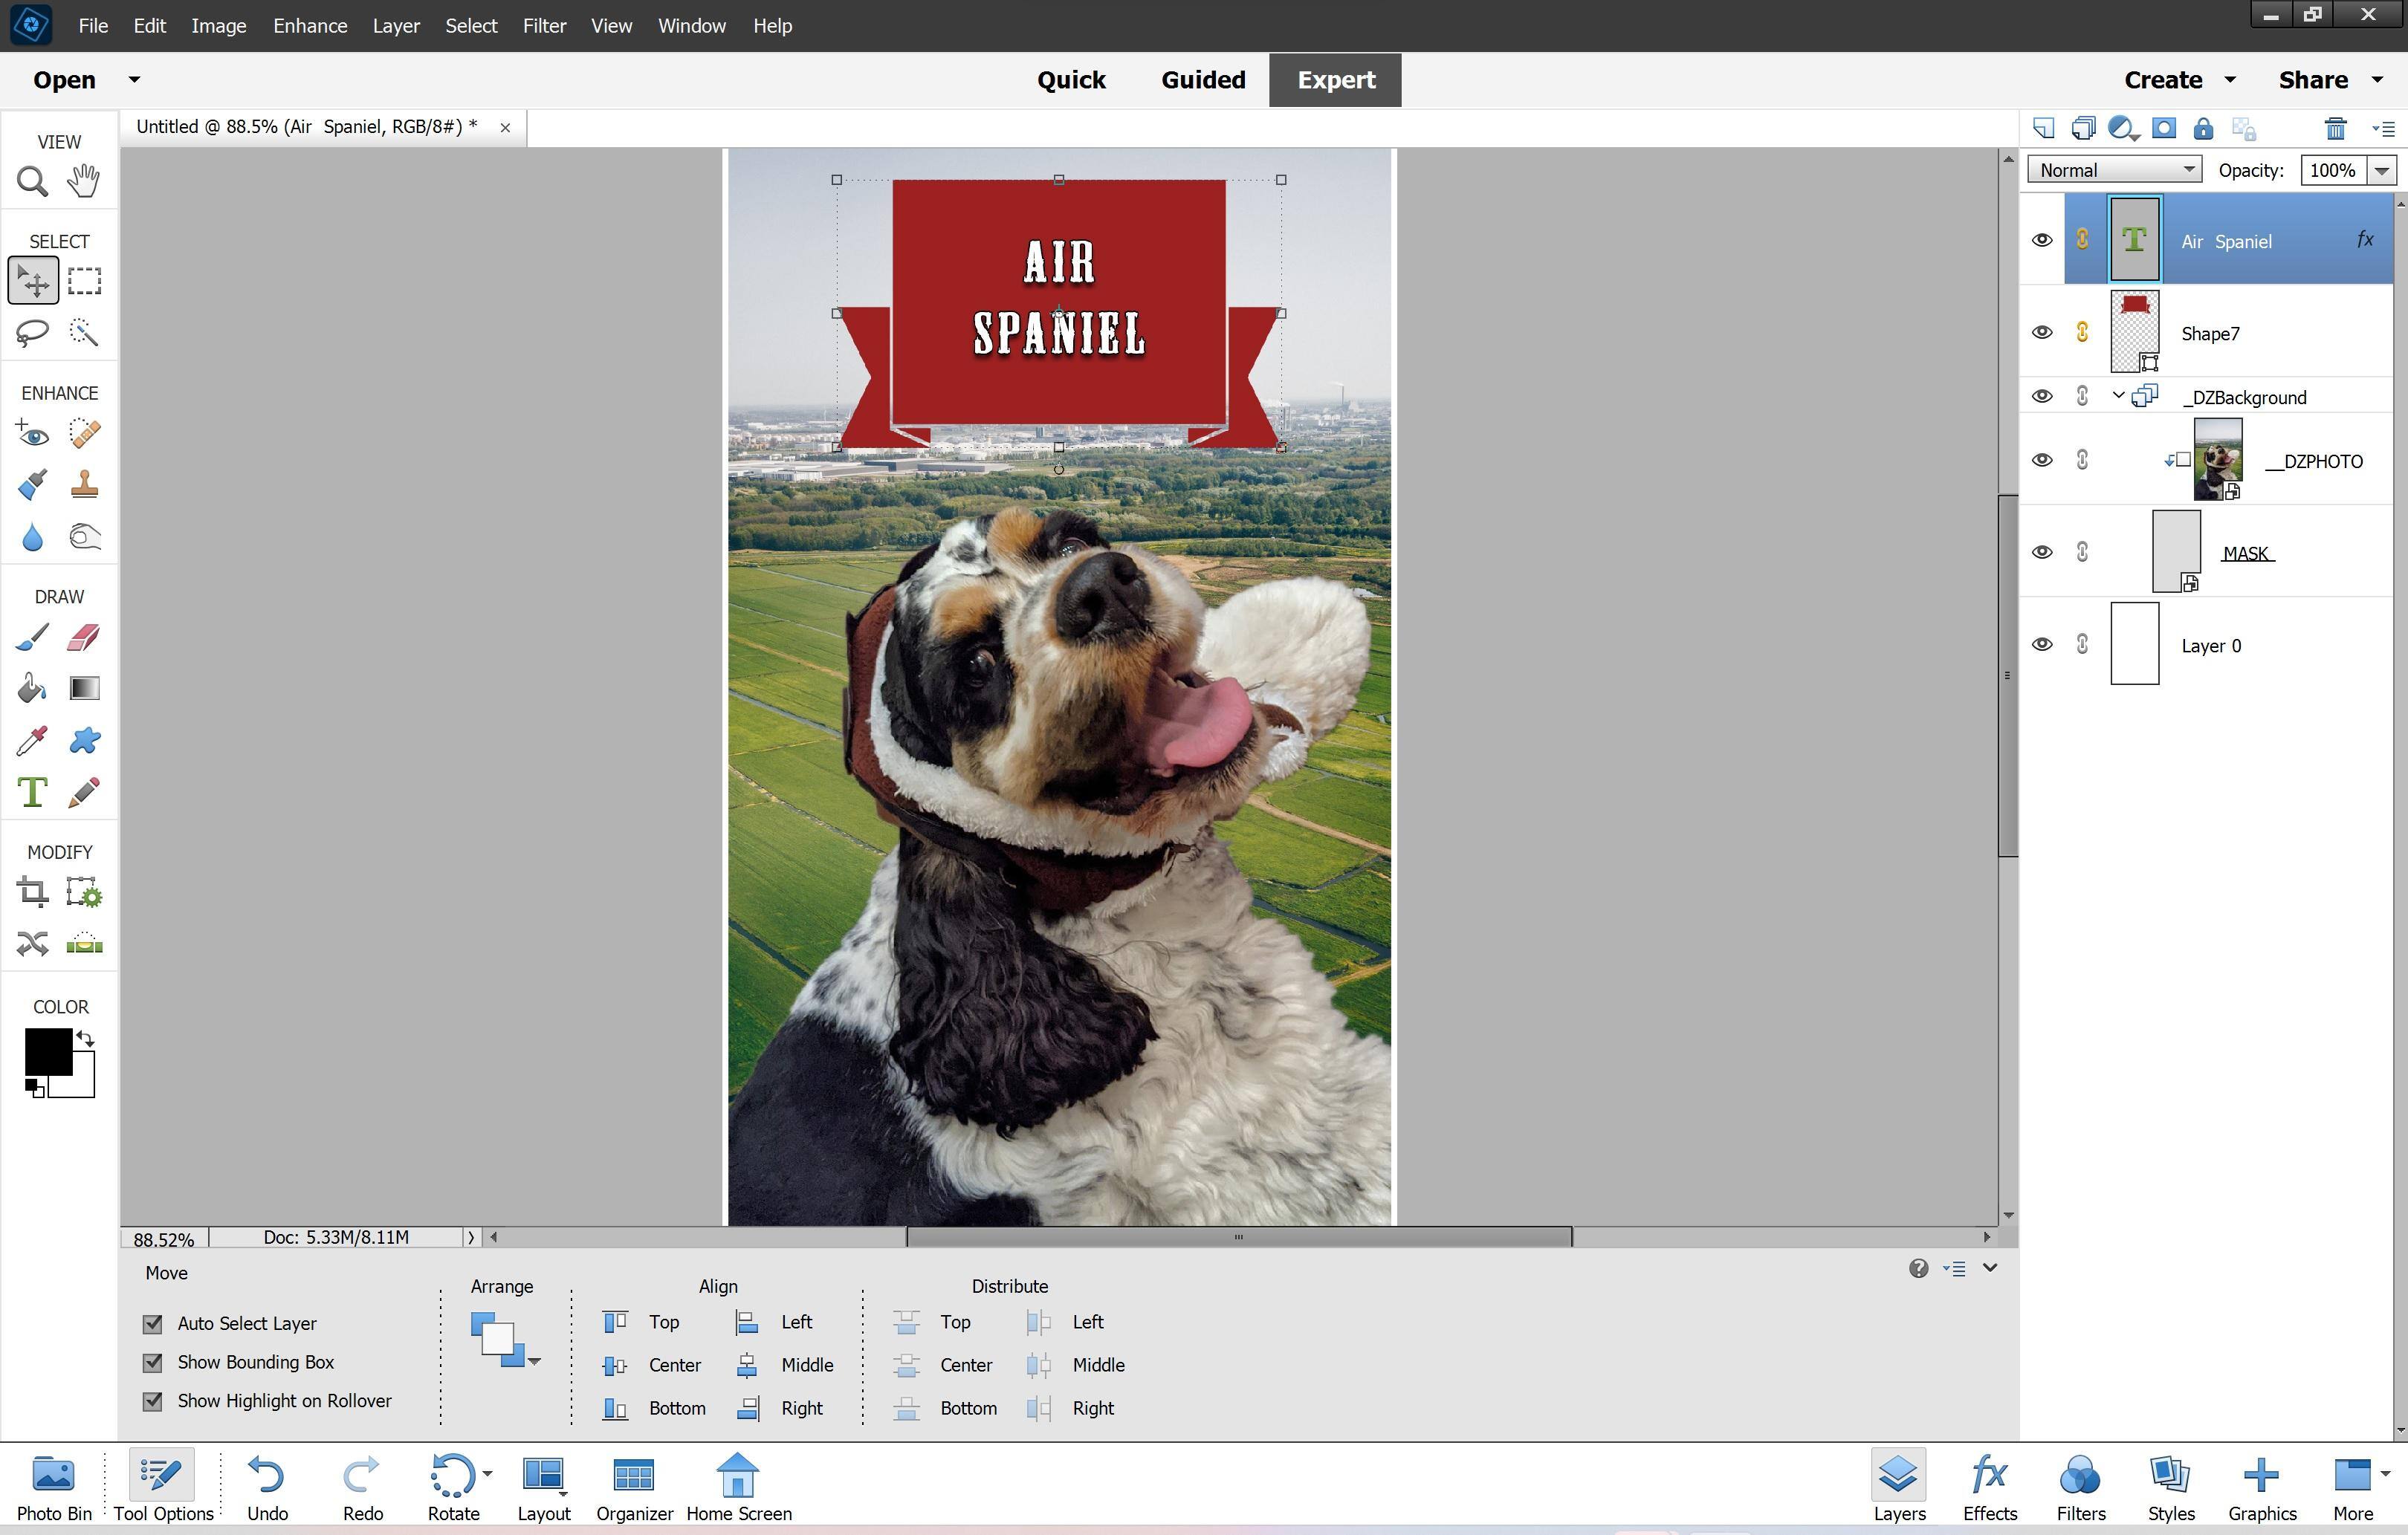
Task: Click the delete layer trash icon
Action: coord(2335,129)
